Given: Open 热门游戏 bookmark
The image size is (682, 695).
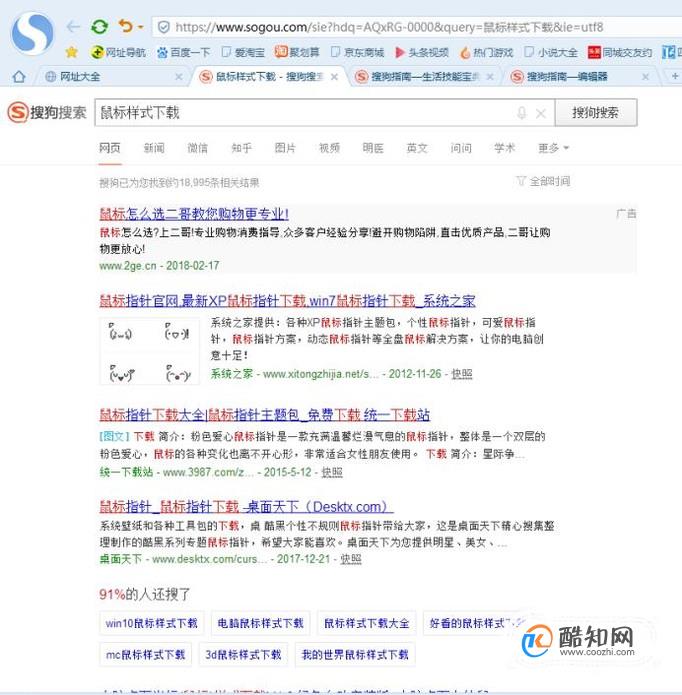Looking at the screenshot, I should click(487, 52).
